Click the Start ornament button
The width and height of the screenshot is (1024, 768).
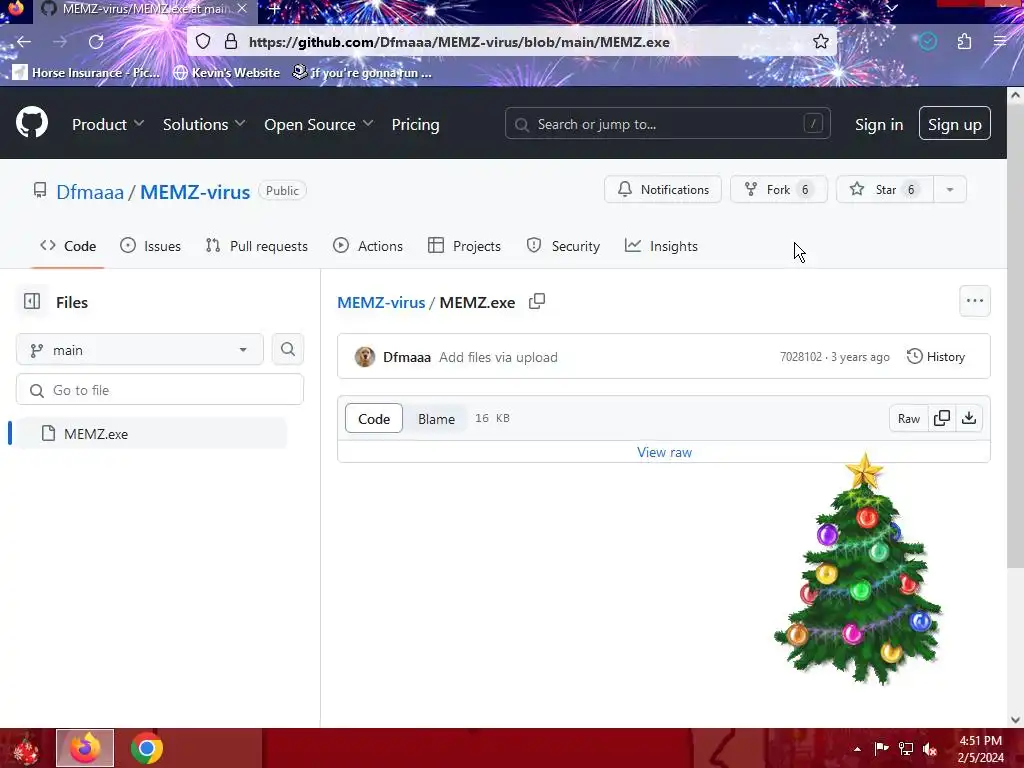(25, 749)
